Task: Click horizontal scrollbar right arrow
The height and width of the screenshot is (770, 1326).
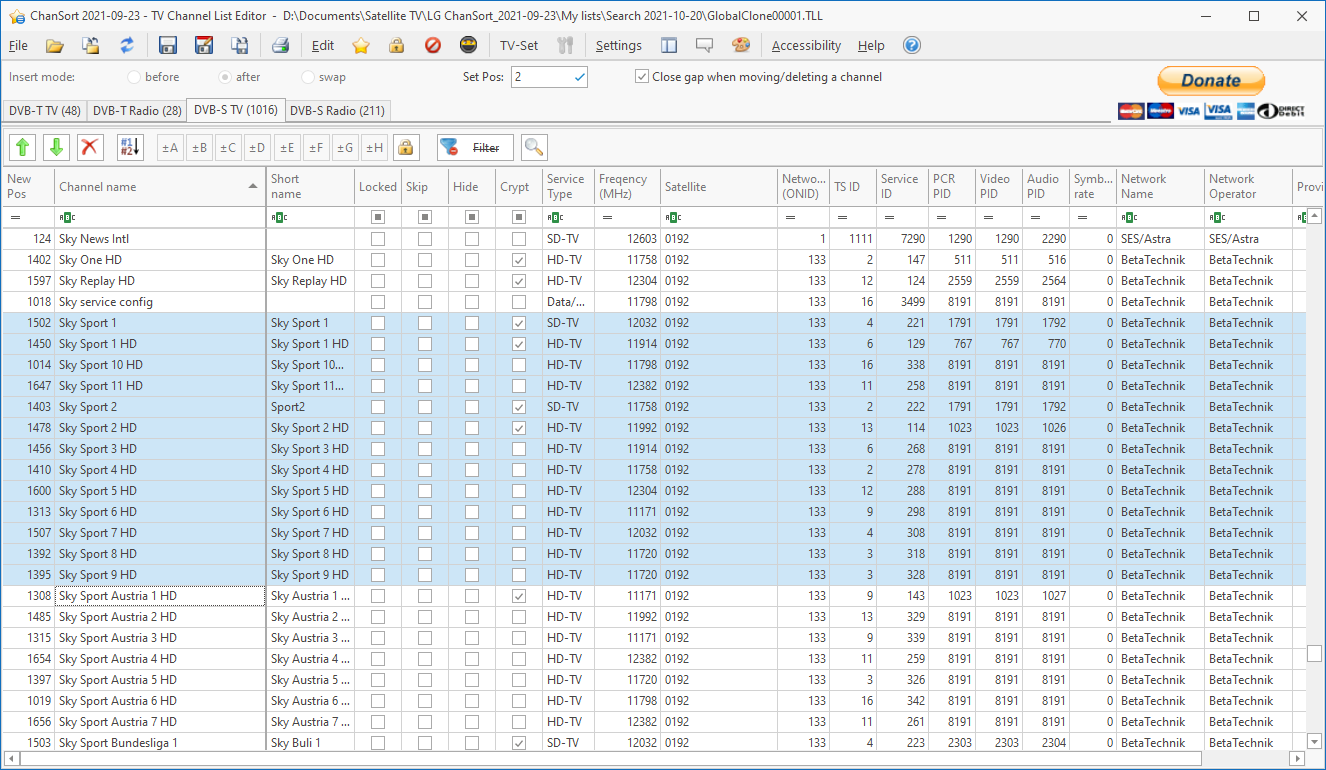Action: click(x=1297, y=759)
